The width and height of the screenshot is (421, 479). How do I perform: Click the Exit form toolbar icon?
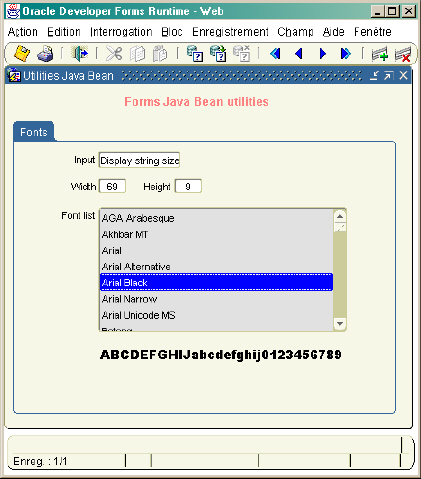point(80,54)
